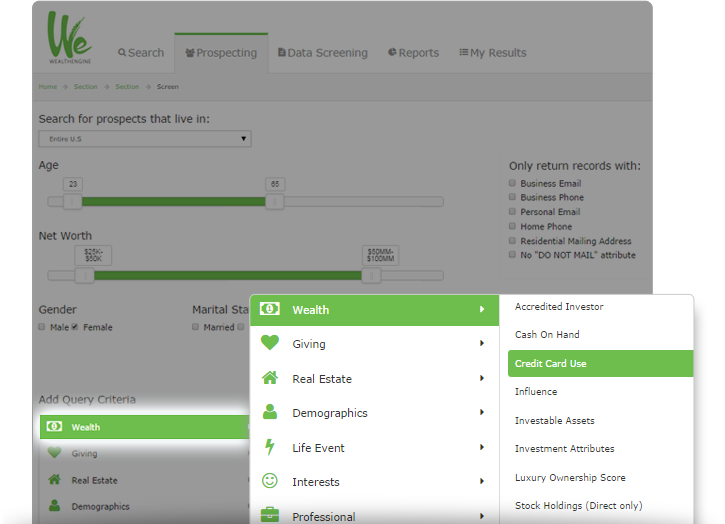725x524 pixels.
Task: Select Investment Attributes option
Action: (x=565, y=449)
